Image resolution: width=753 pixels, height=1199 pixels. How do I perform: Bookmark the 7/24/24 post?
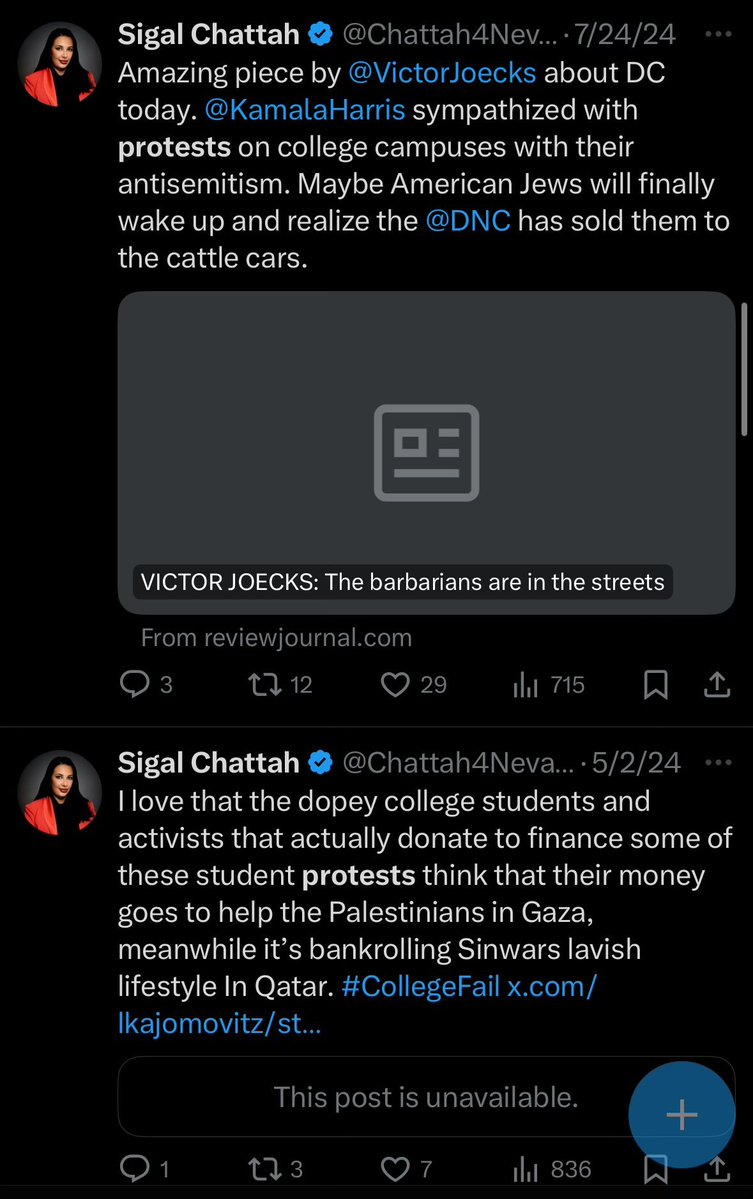pos(655,685)
